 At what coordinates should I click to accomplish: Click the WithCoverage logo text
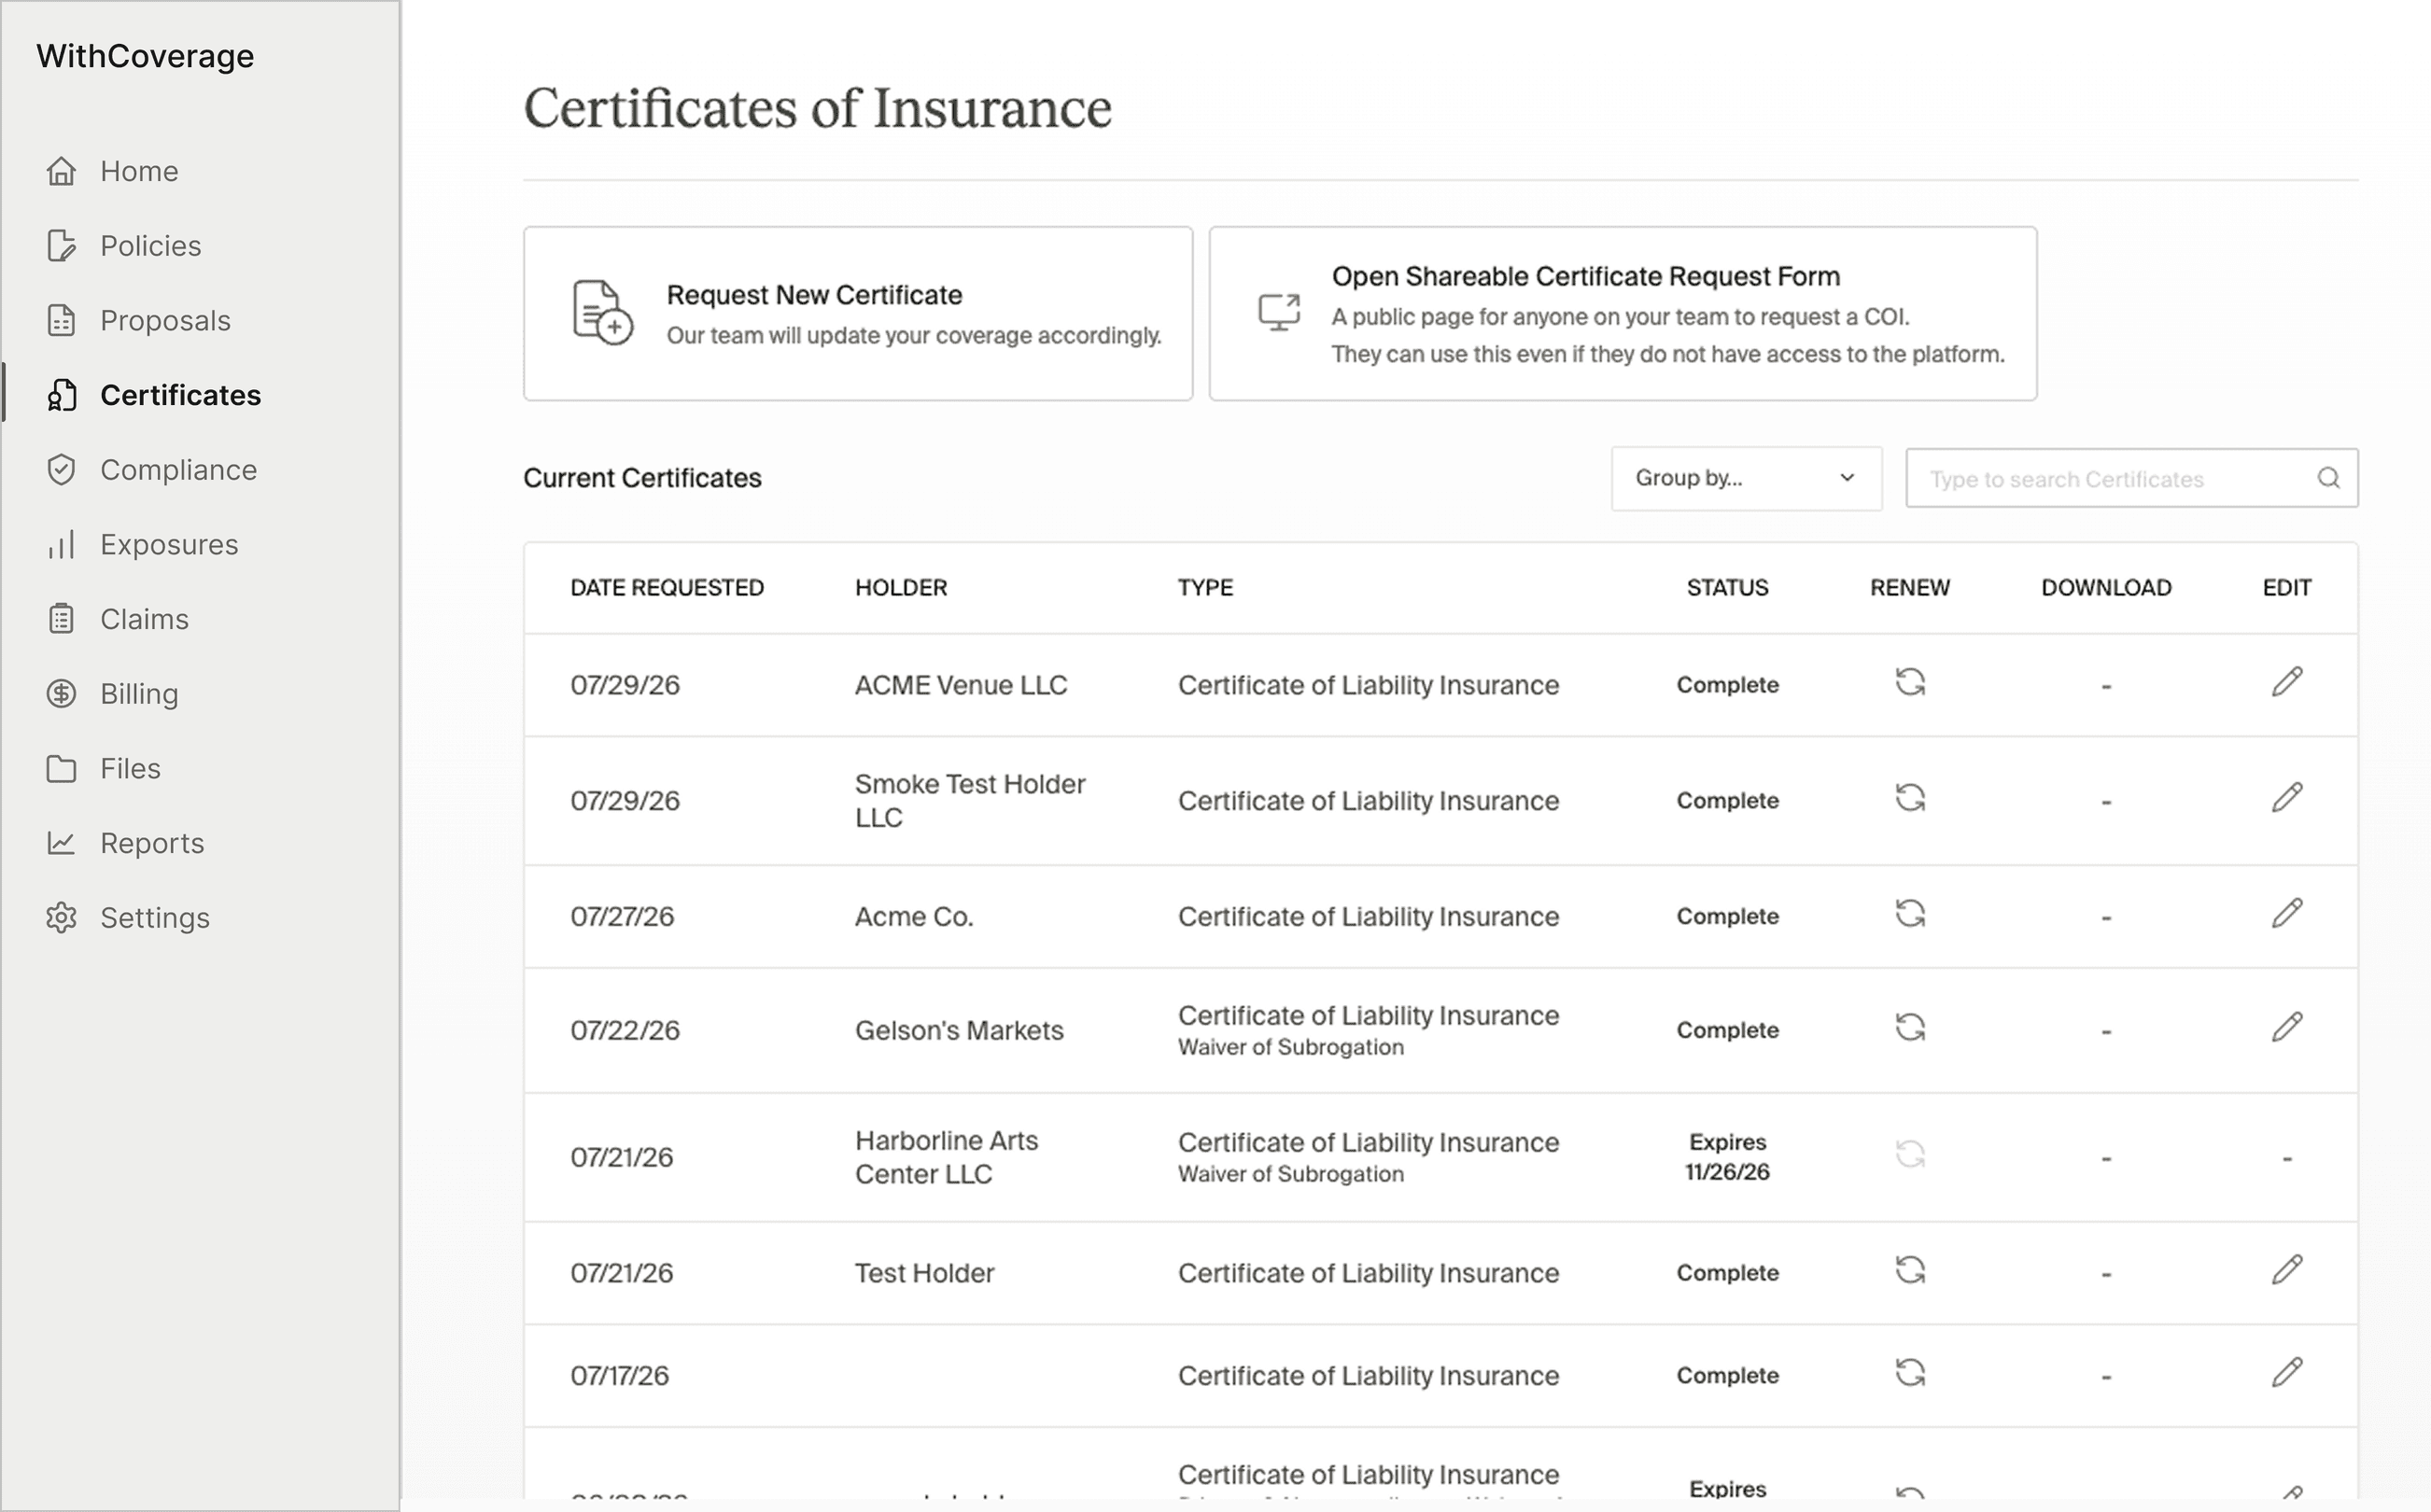pos(145,56)
